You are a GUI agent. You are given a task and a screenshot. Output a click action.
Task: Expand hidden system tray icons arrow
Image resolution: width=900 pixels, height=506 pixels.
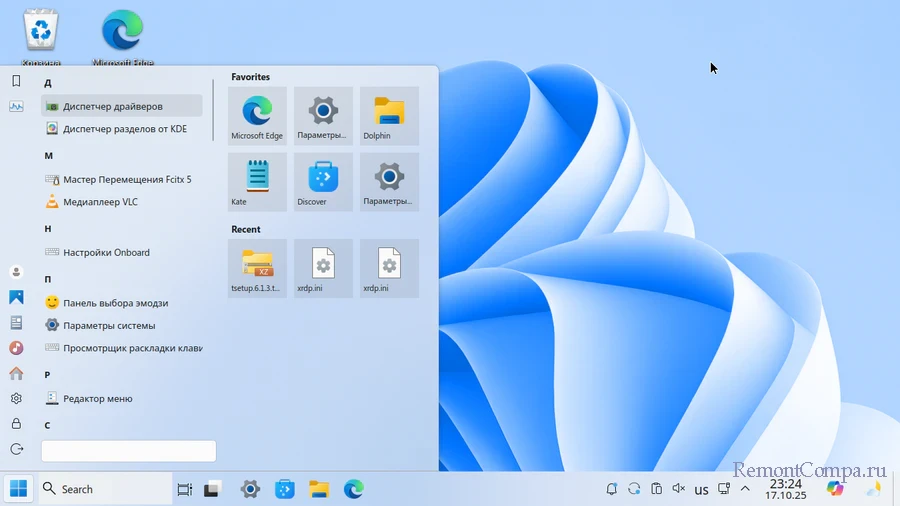tap(745, 489)
